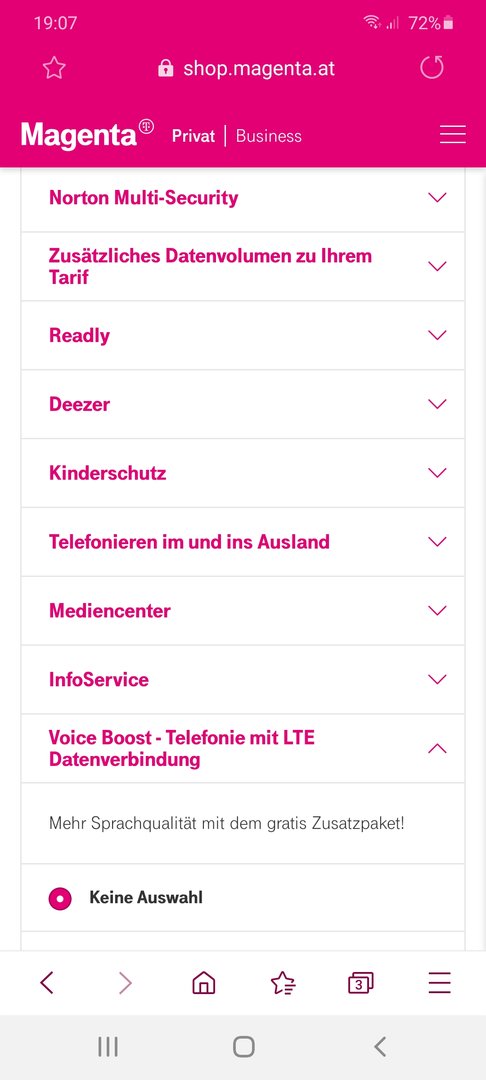Tap the bookmark star in address bar

(x=54, y=68)
